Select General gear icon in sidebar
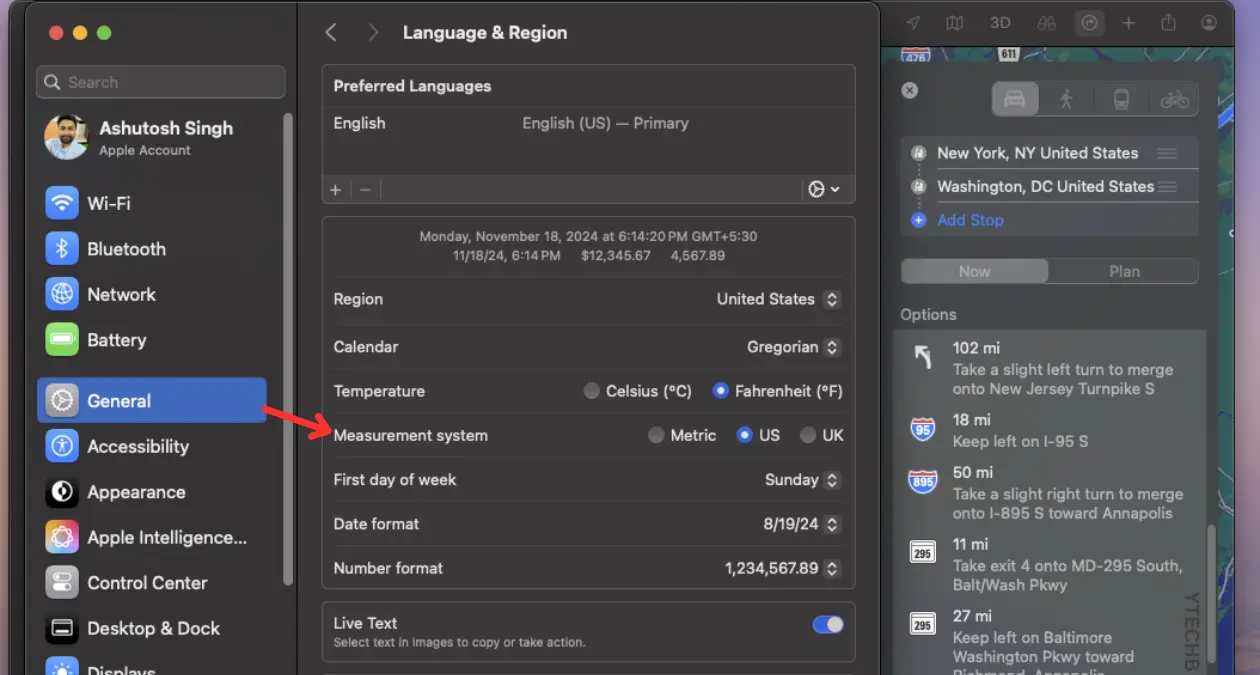Image resolution: width=1260 pixels, height=675 pixels. point(62,401)
